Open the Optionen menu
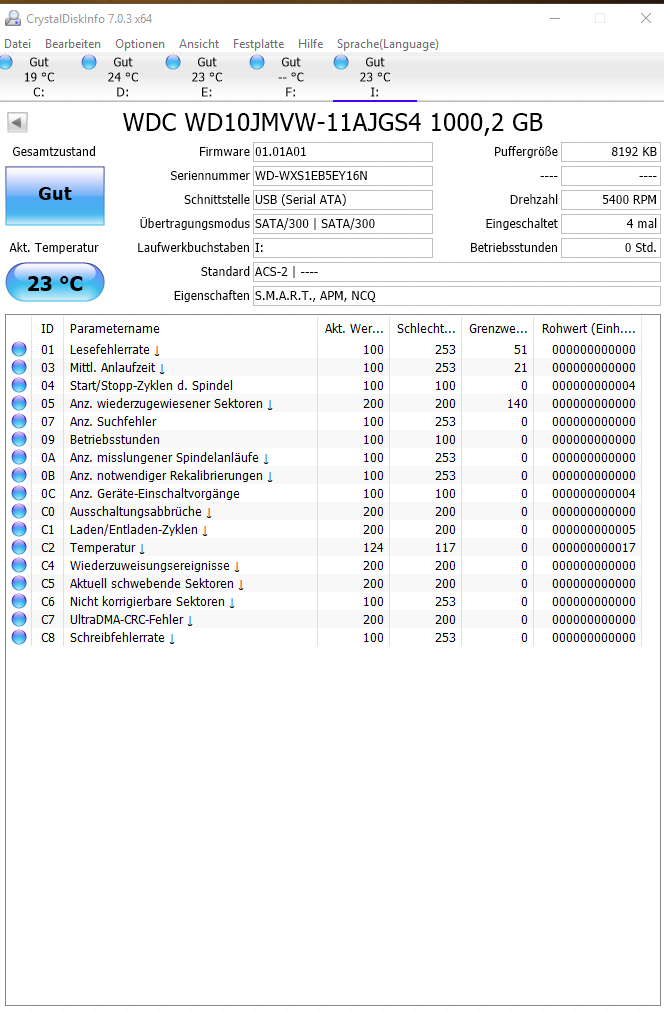 [140, 44]
